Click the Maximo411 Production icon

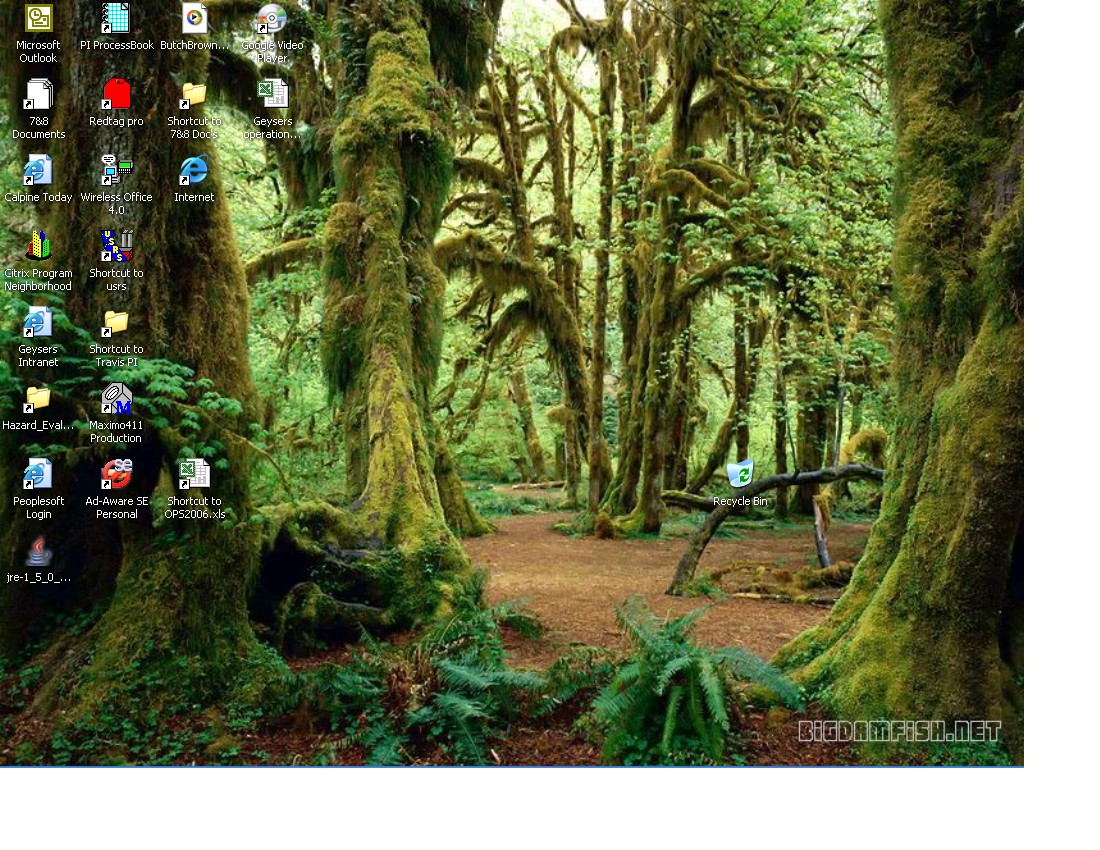pyautogui.click(x=116, y=399)
